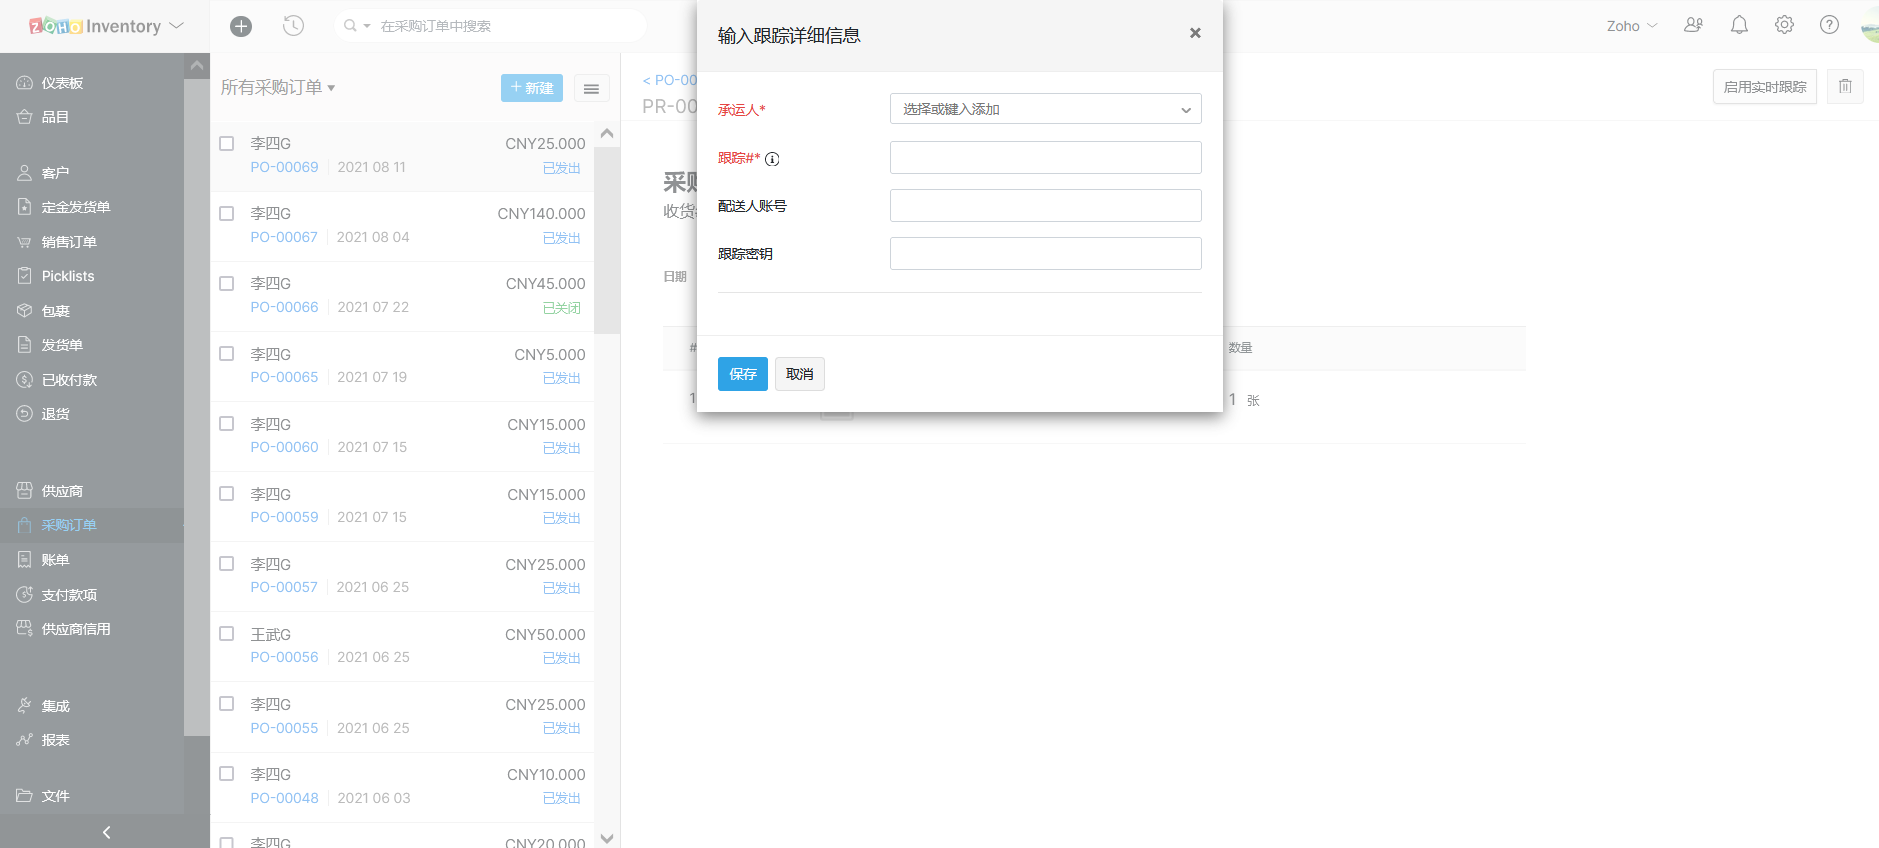The height and width of the screenshot is (848, 1879).
Task: Click the 跟踪密钥 input field
Action: (1045, 254)
